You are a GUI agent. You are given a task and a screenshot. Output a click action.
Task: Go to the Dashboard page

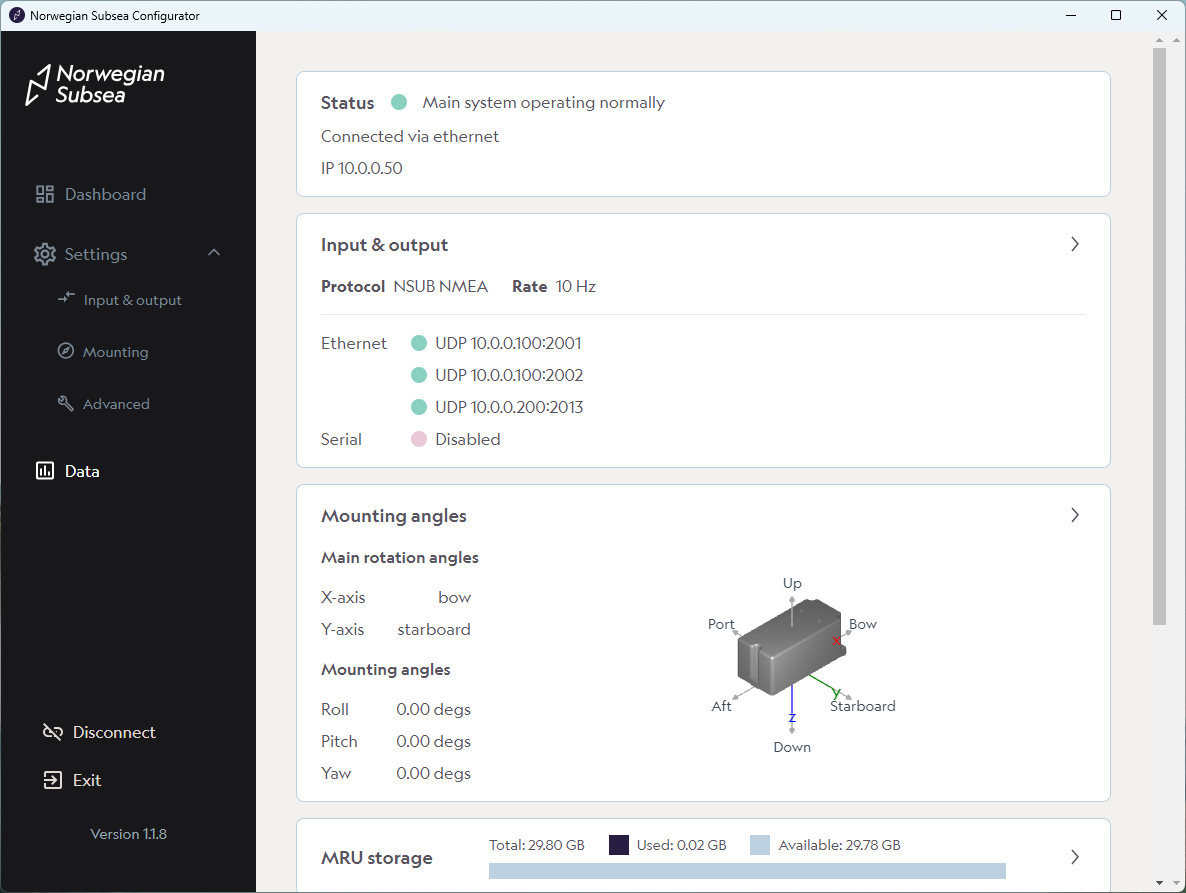click(x=105, y=194)
